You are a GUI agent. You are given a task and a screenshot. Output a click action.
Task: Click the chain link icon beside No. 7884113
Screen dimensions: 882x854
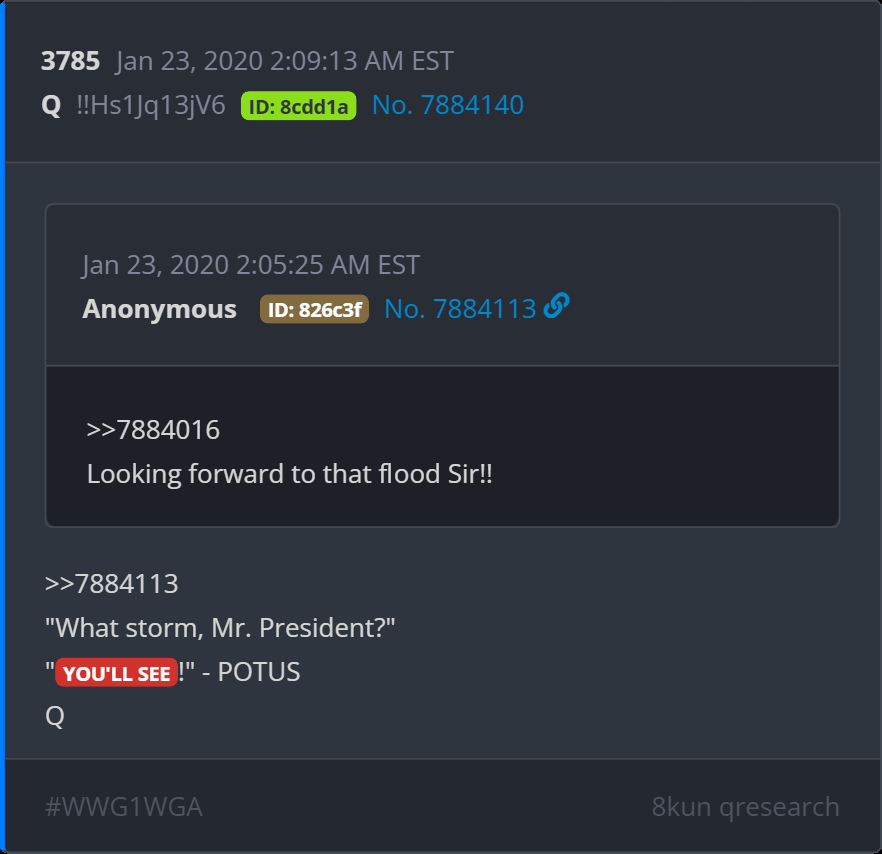[x=556, y=306]
